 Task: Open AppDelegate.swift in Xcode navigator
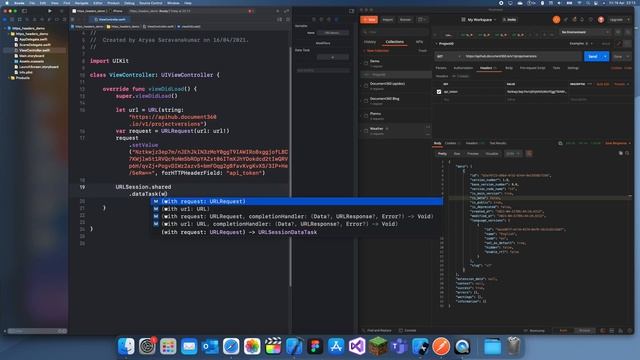[33, 39]
